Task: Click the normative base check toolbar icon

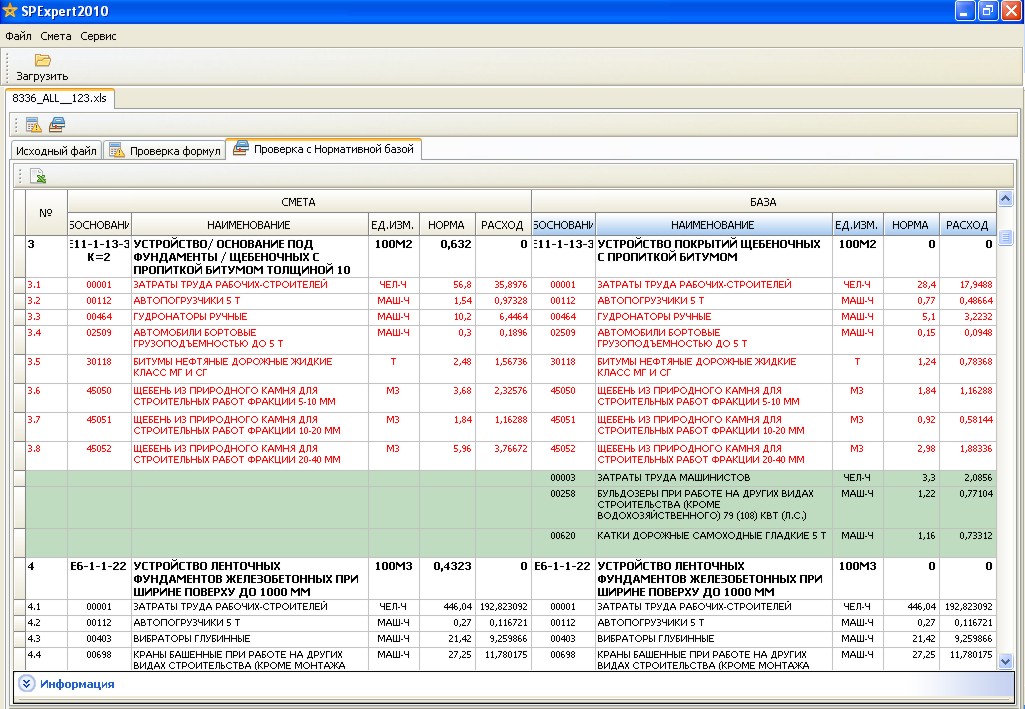Action: click(57, 125)
